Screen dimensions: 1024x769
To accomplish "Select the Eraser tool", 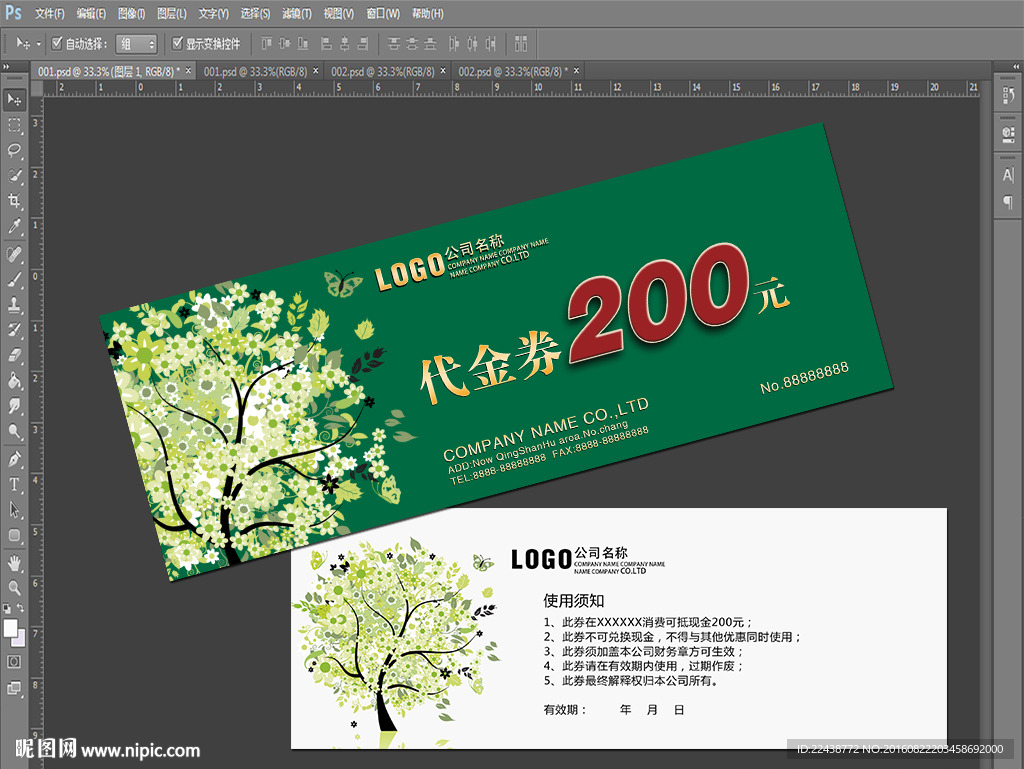I will coord(14,356).
